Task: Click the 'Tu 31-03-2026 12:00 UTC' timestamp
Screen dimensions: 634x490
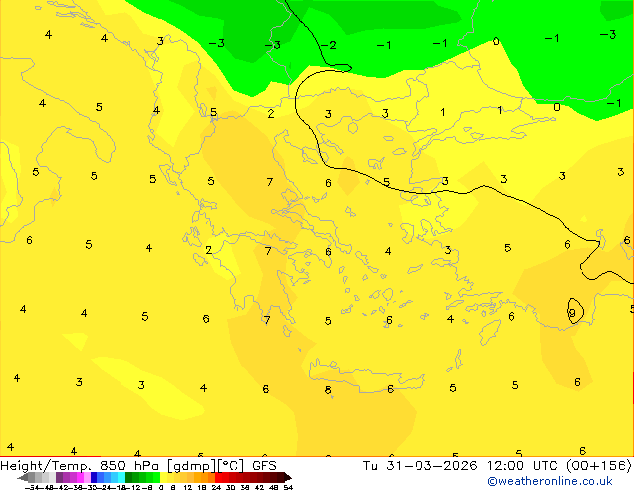Action: point(461,466)
